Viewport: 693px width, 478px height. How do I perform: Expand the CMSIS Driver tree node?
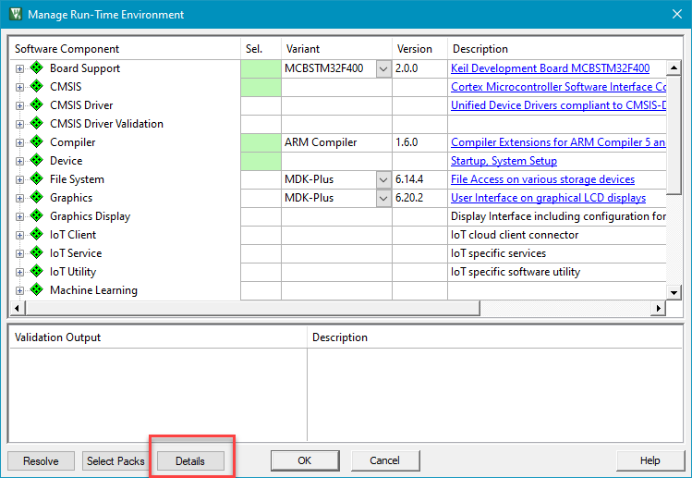pos(20,106)
